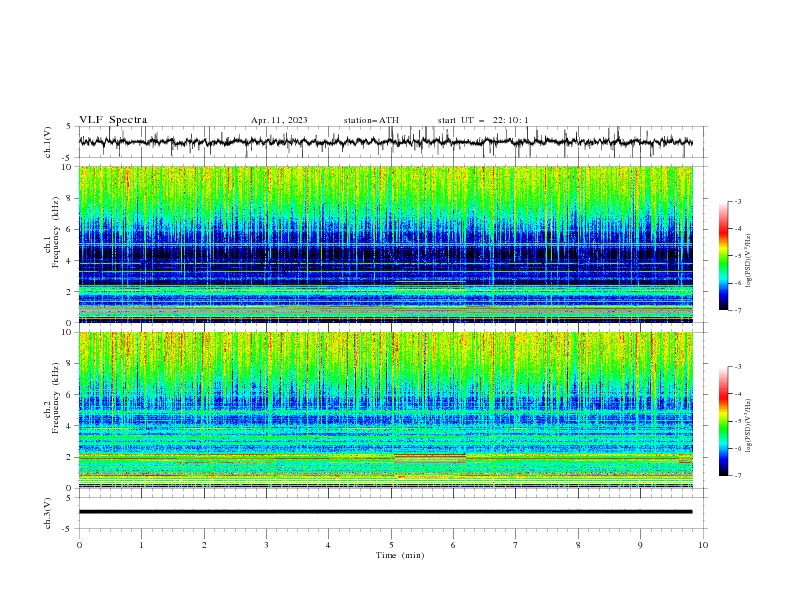Click the ch.2 colorbar log(PSD) label
Screen dimensions: 792x612
749,425
